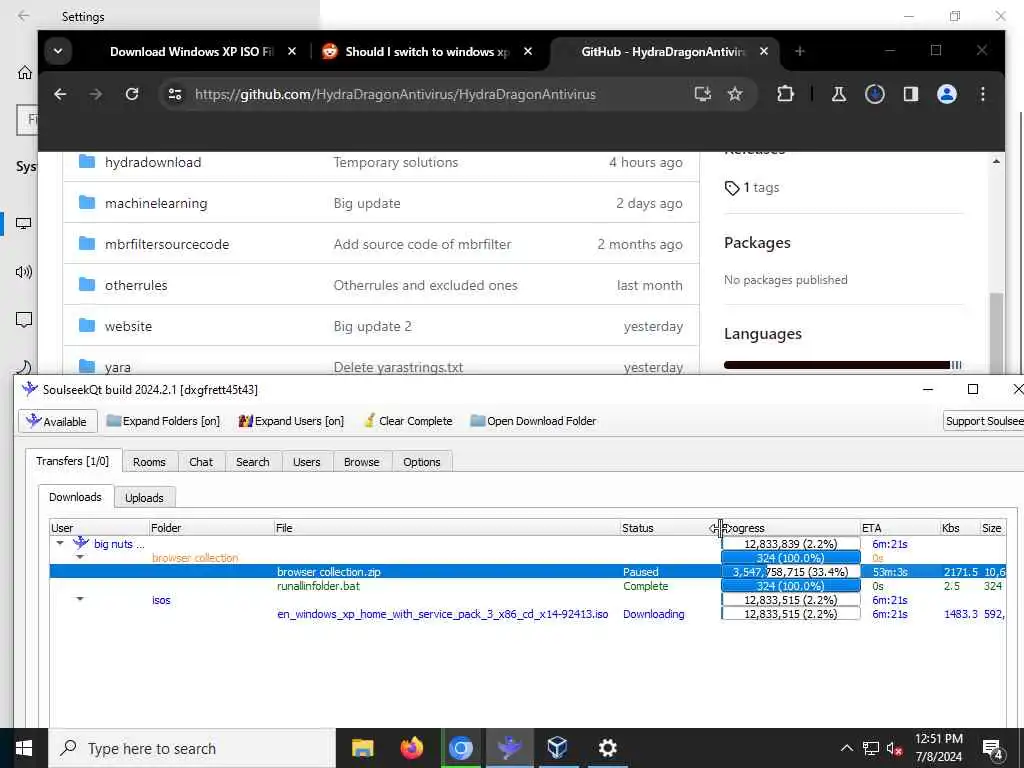Reload the GitHub page

click(x=132, y=95)
